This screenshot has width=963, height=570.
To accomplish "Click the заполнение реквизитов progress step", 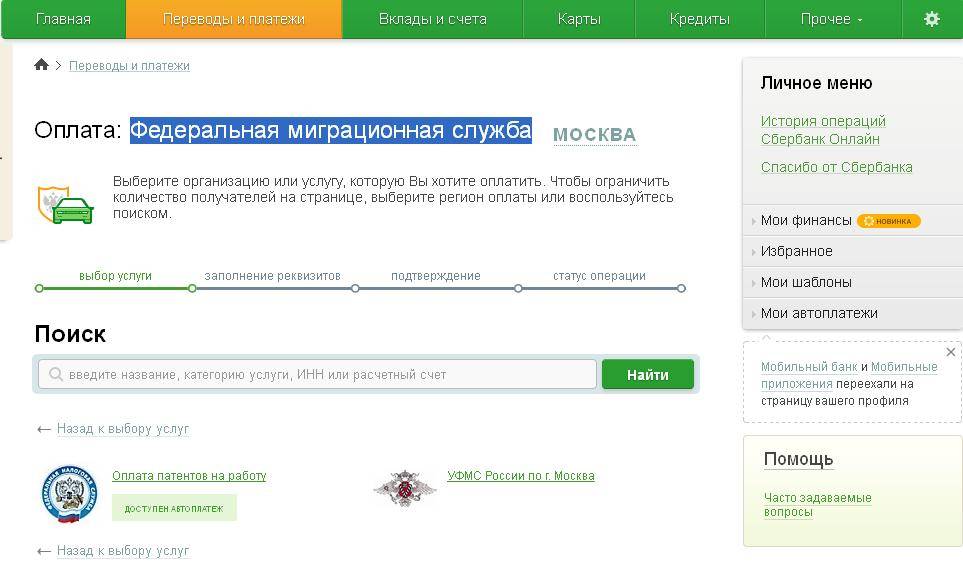I will (x=272, y=276).
